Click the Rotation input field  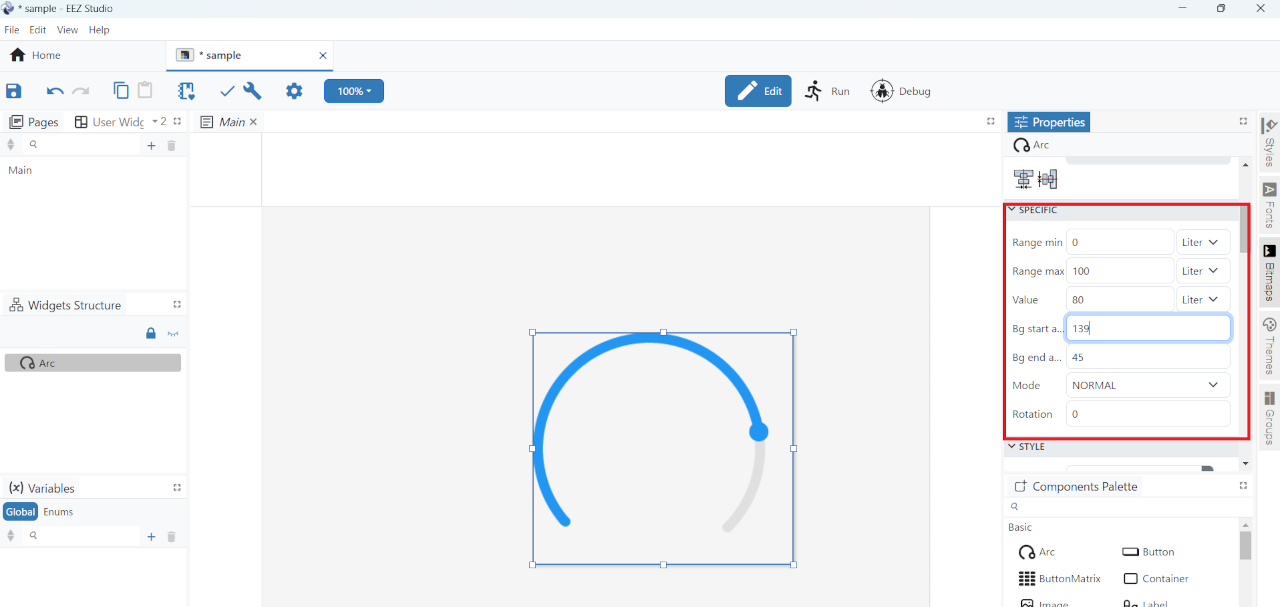pos(1147,414)
